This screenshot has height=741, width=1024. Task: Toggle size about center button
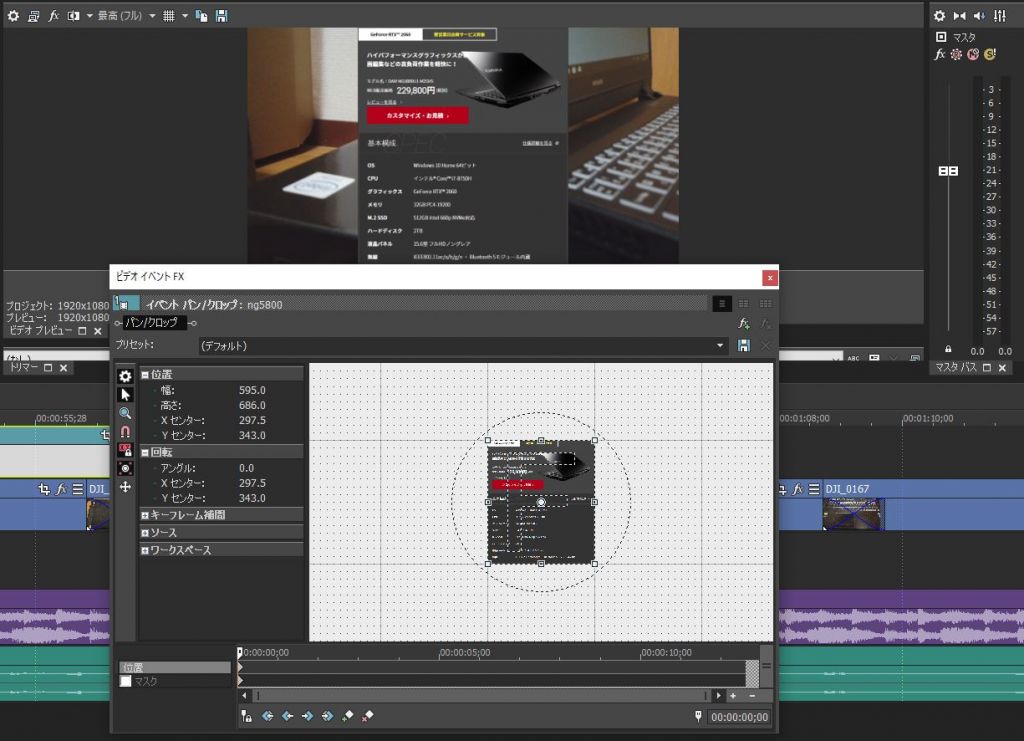click(125, 468)
